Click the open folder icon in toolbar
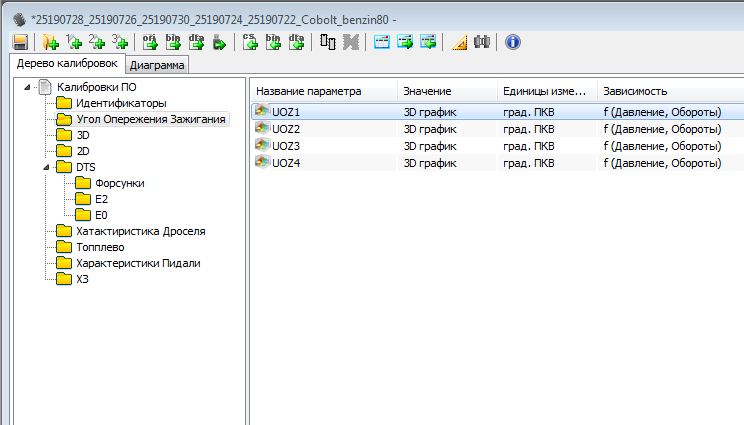Screen dimensions: 744x425 pos(50,42)
